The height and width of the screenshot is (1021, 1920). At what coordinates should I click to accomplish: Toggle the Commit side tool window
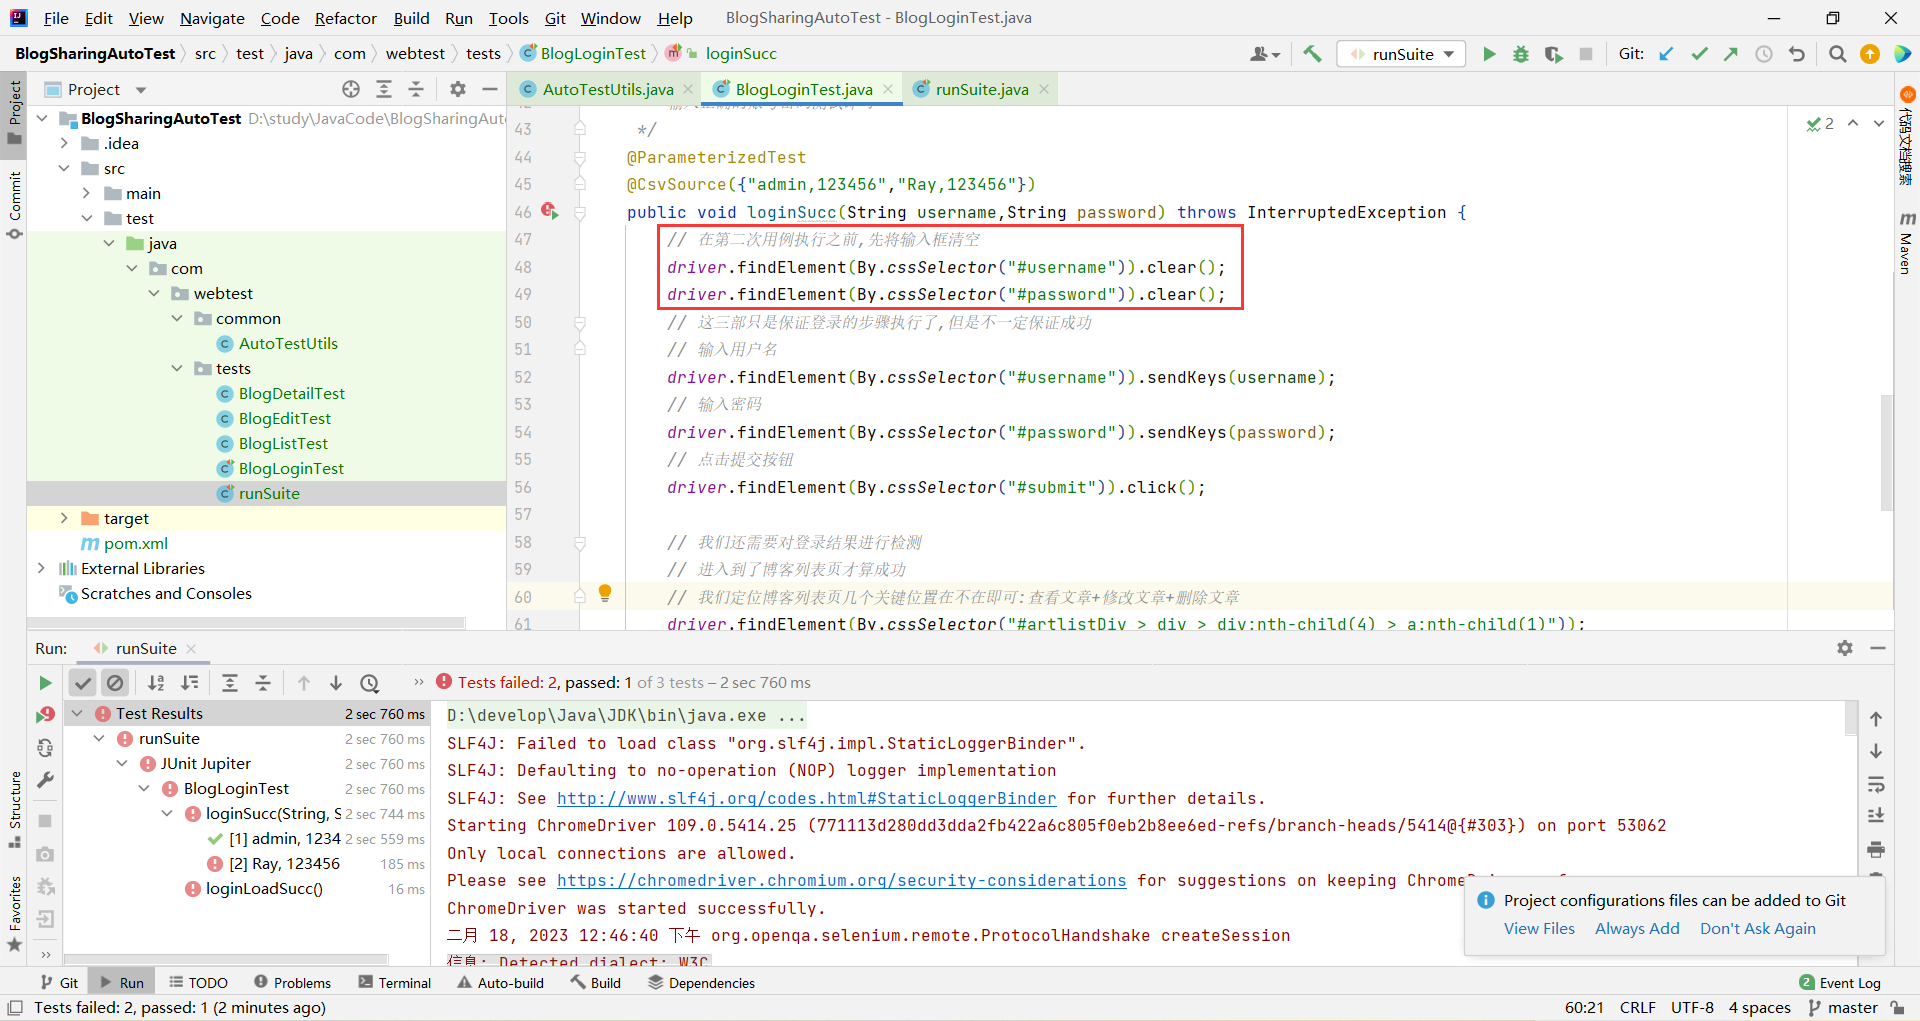(x=14, y=205)
